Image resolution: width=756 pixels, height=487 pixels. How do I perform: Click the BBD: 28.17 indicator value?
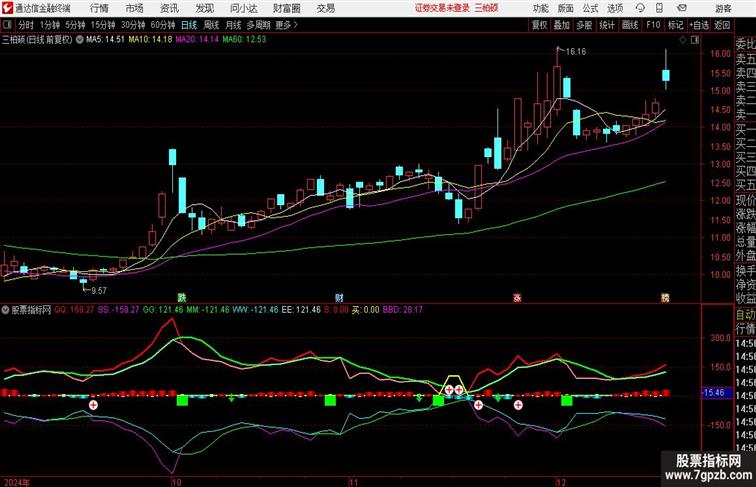403,310
